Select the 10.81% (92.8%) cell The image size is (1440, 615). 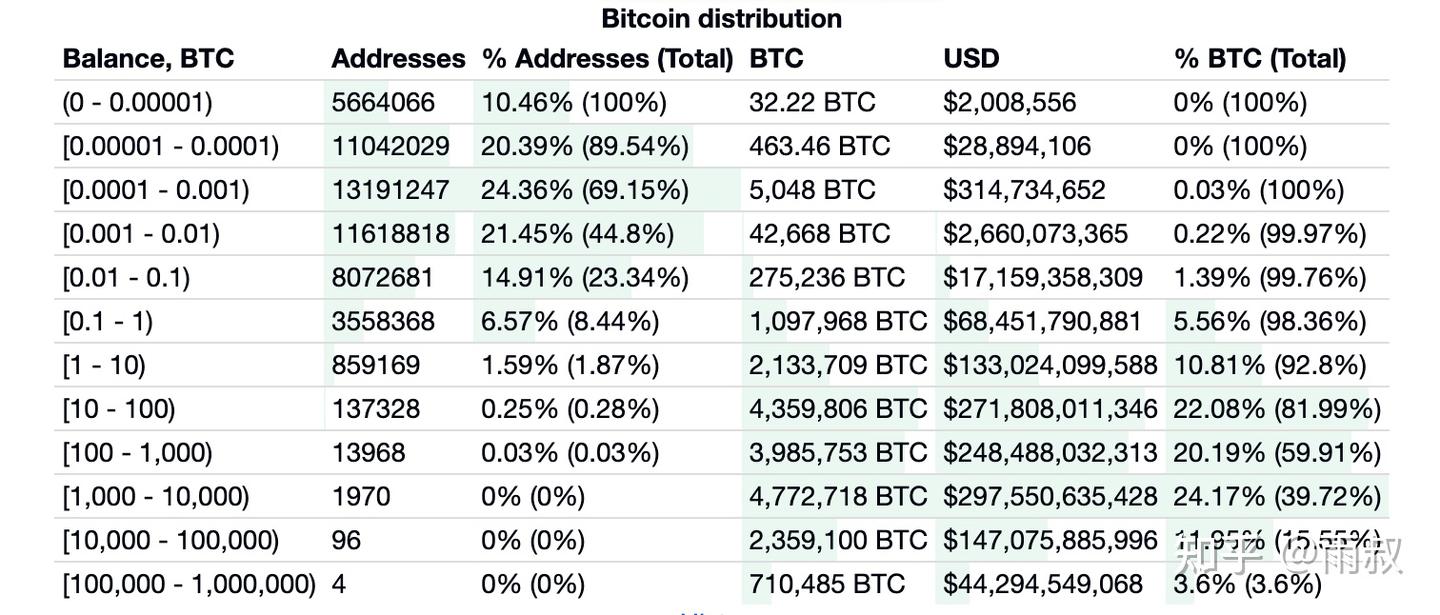[x=1270, y=365]
